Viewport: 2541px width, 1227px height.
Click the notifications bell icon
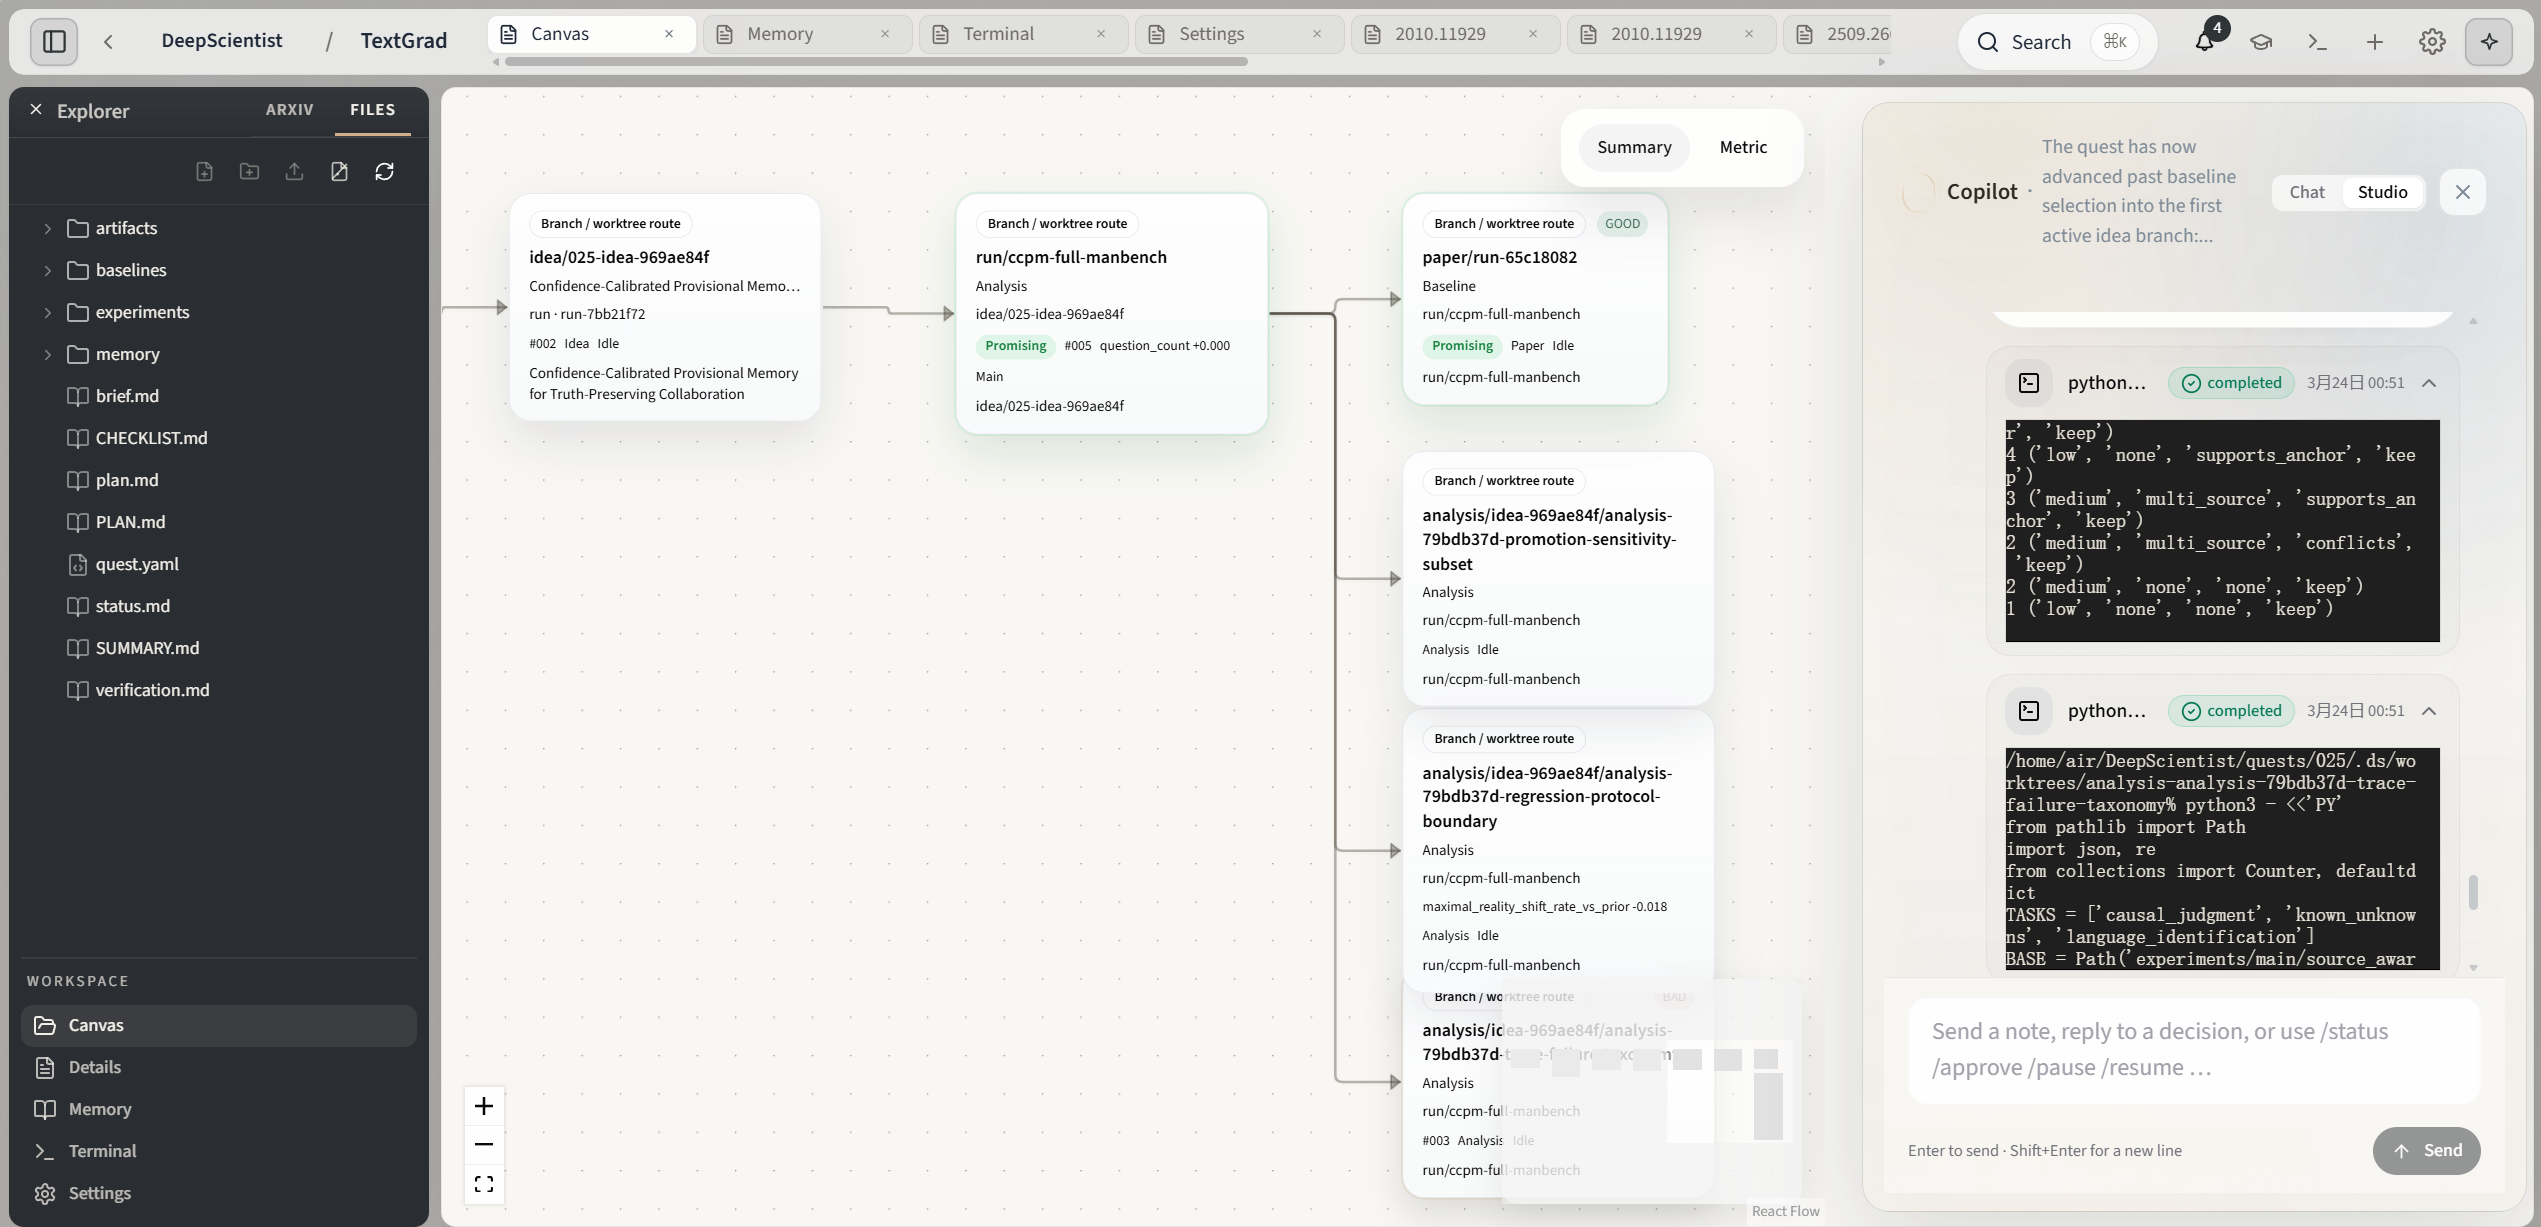pyautogui.click(x=2203, y=41)
